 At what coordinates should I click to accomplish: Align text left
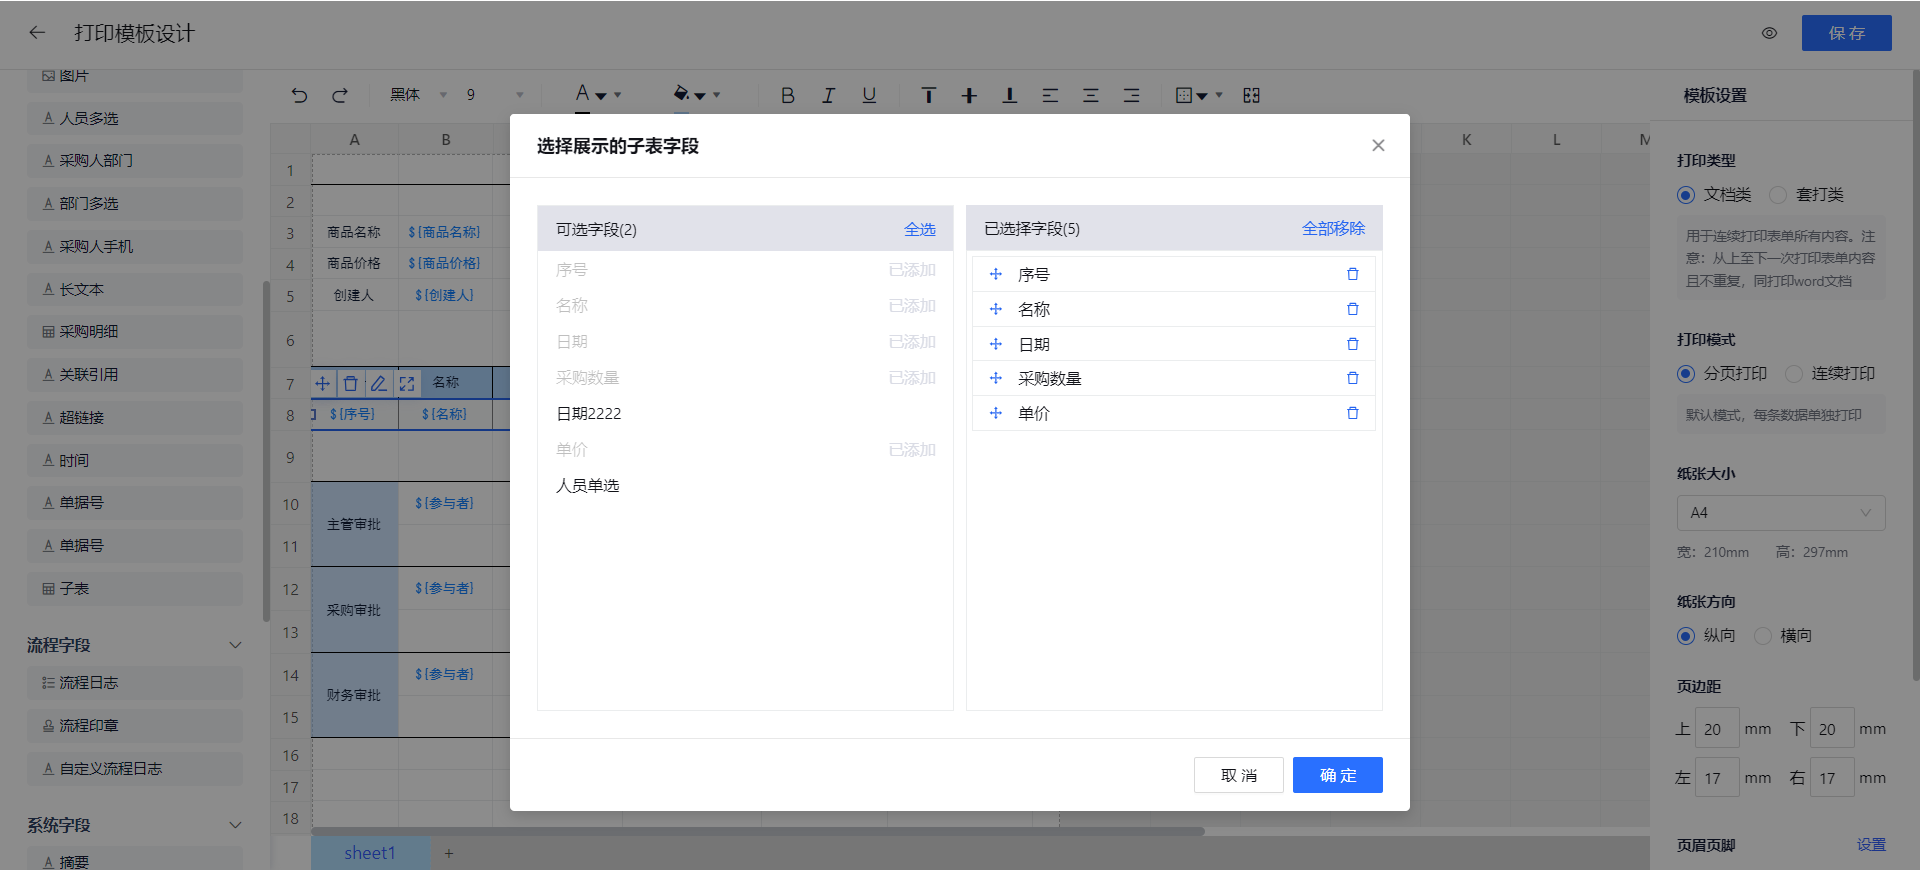[x=1050, y=95]
